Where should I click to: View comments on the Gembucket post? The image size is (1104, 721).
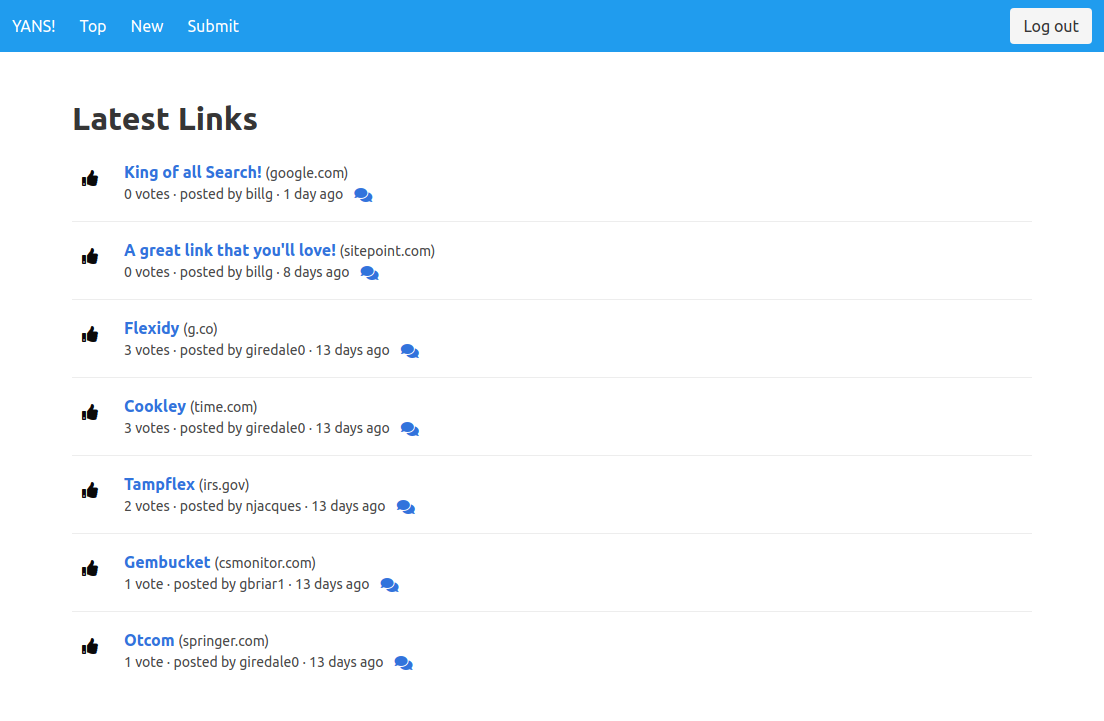click(x=389, y=584)
